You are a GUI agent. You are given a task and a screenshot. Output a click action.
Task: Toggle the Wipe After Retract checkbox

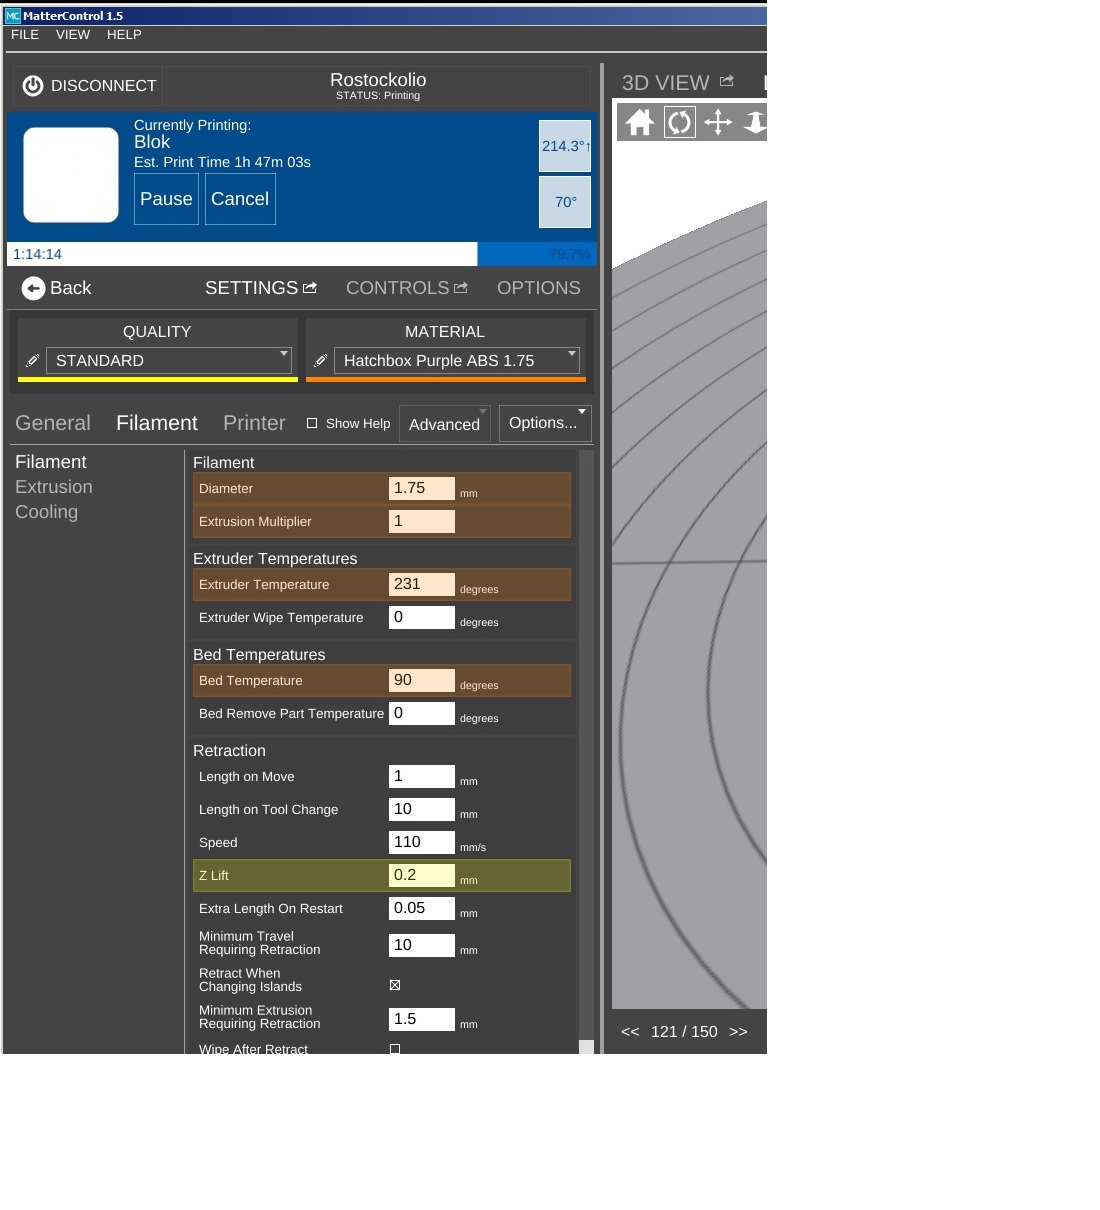click(x=395, y=1048)
